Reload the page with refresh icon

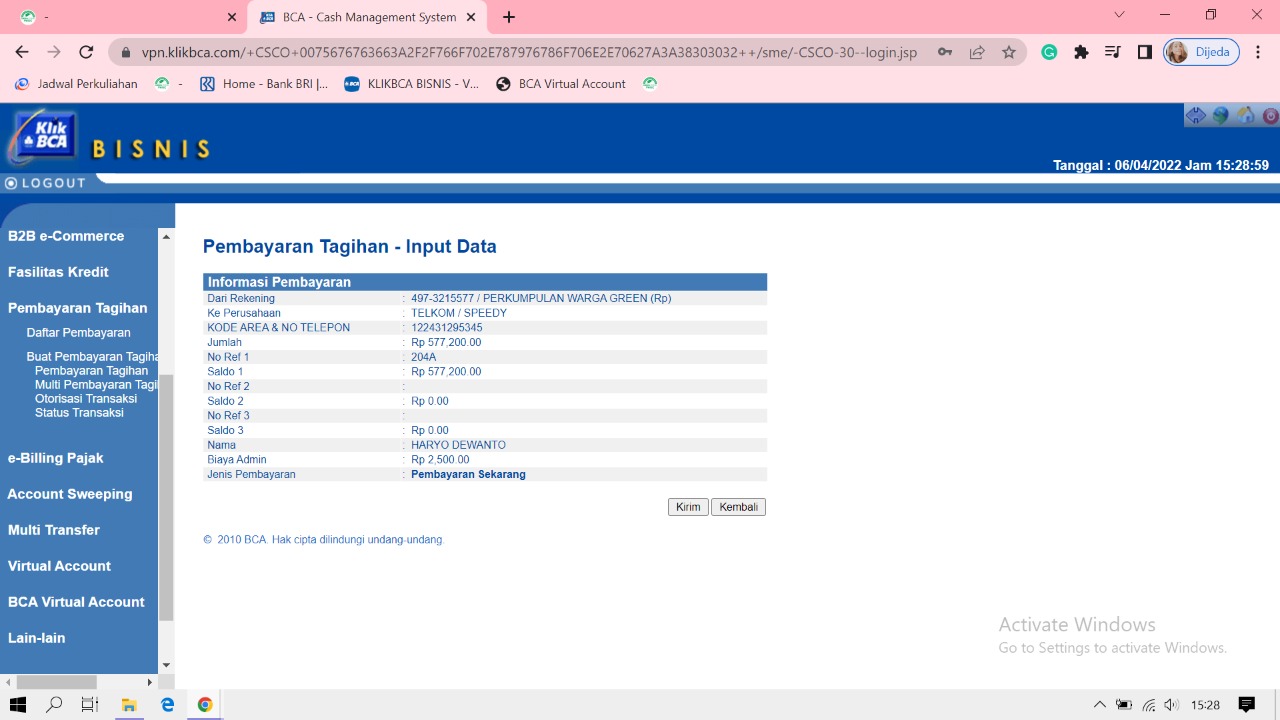86,52
